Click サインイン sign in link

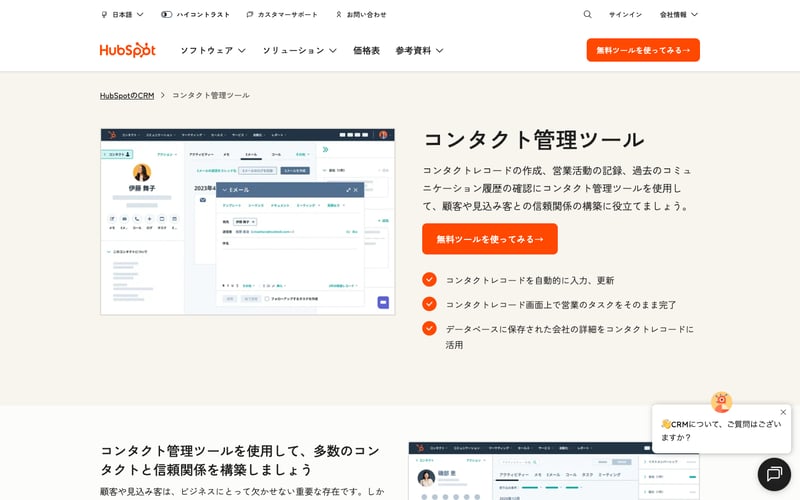coord(626,15)
